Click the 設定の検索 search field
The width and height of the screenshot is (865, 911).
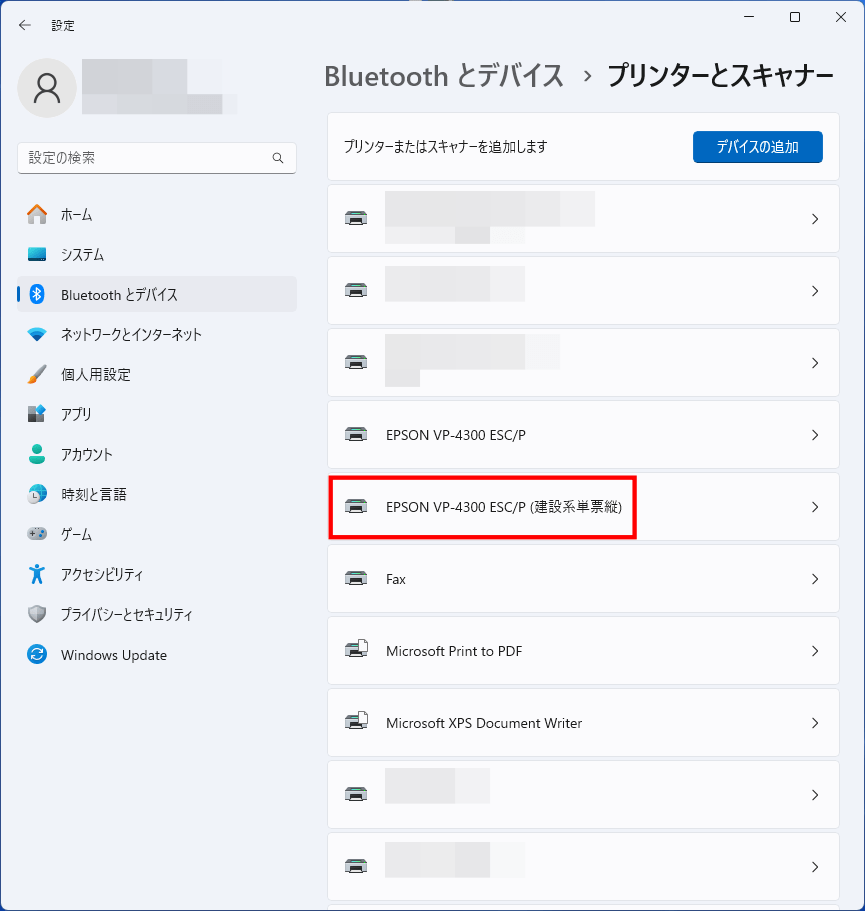(145, 158)
